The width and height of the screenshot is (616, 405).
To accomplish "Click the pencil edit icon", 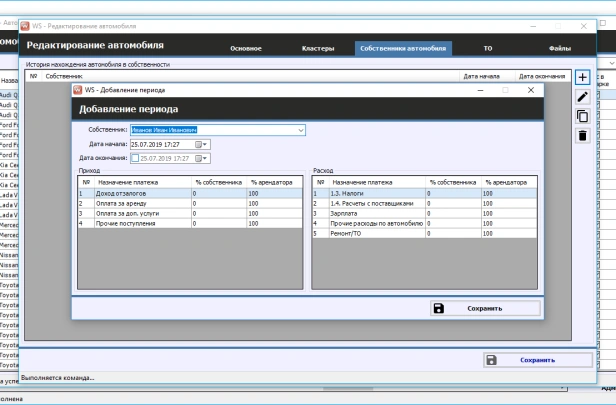I will pos(582,96).
